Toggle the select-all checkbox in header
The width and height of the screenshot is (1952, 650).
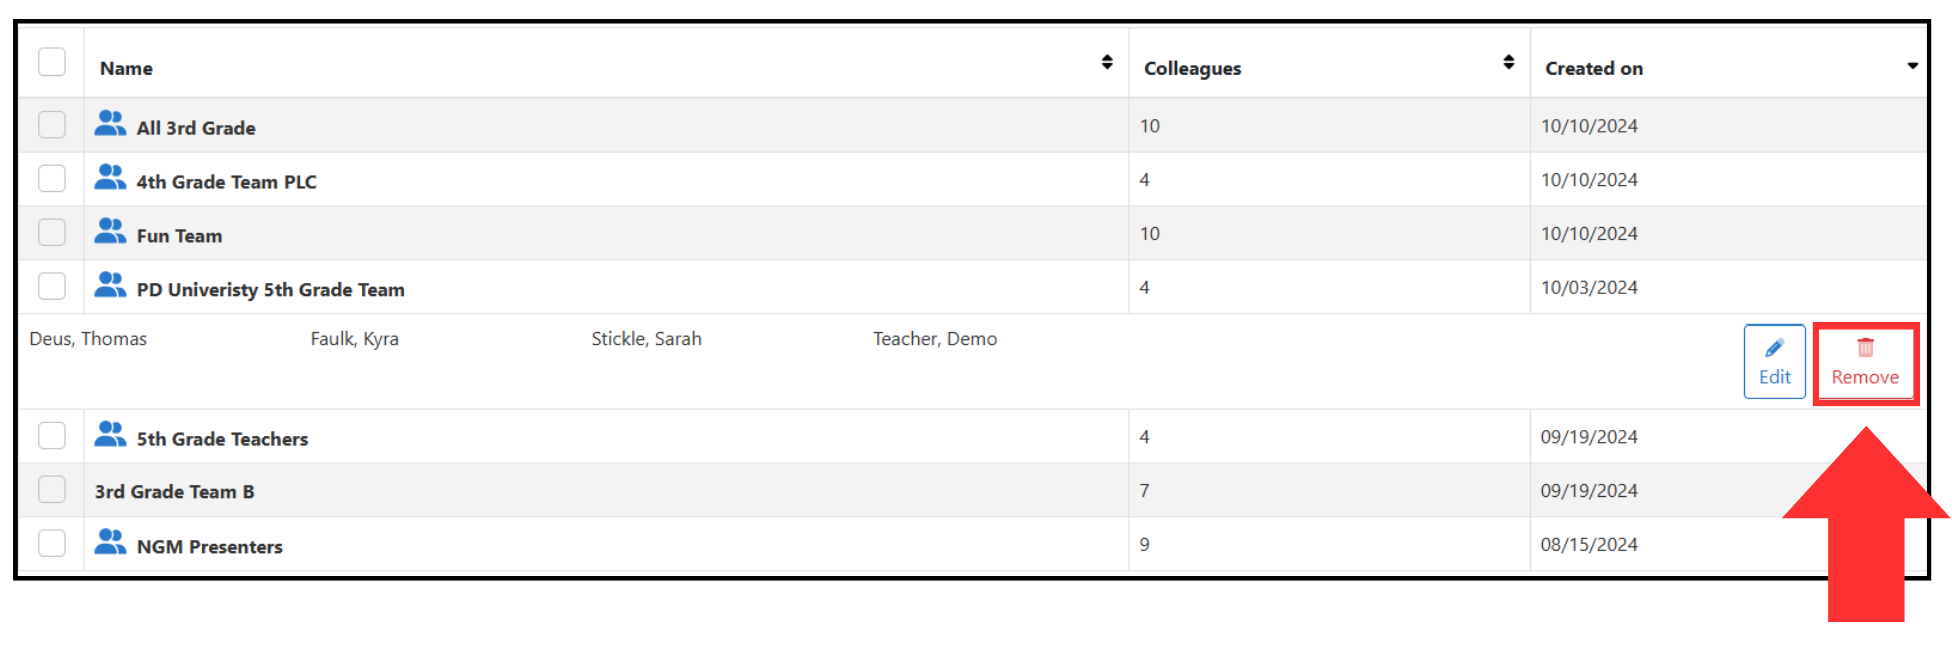click(52, 62)
